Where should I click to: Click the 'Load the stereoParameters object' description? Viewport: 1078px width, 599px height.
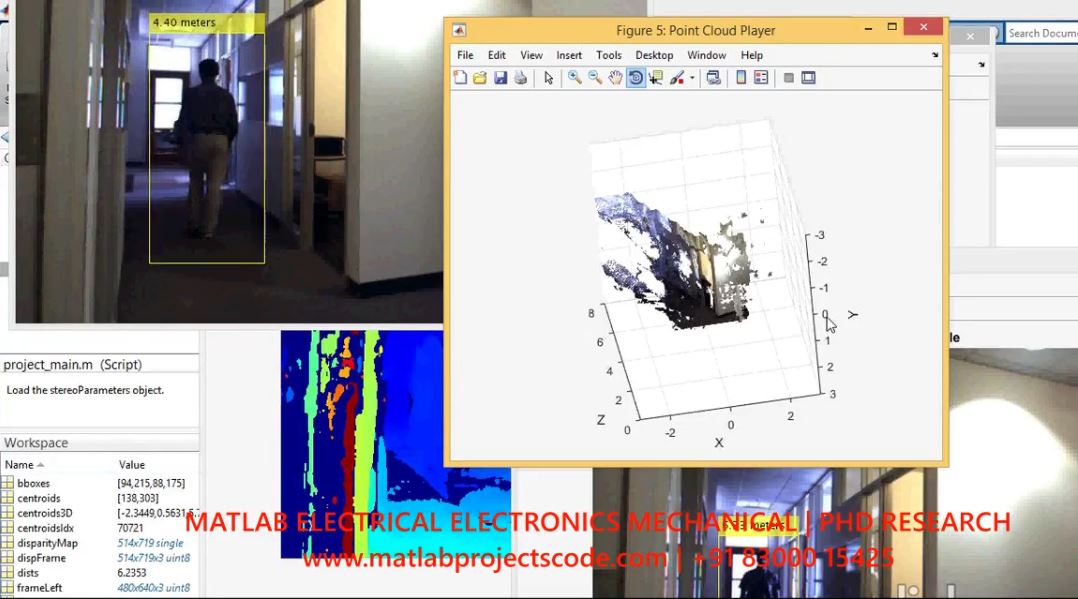[85, 390]
